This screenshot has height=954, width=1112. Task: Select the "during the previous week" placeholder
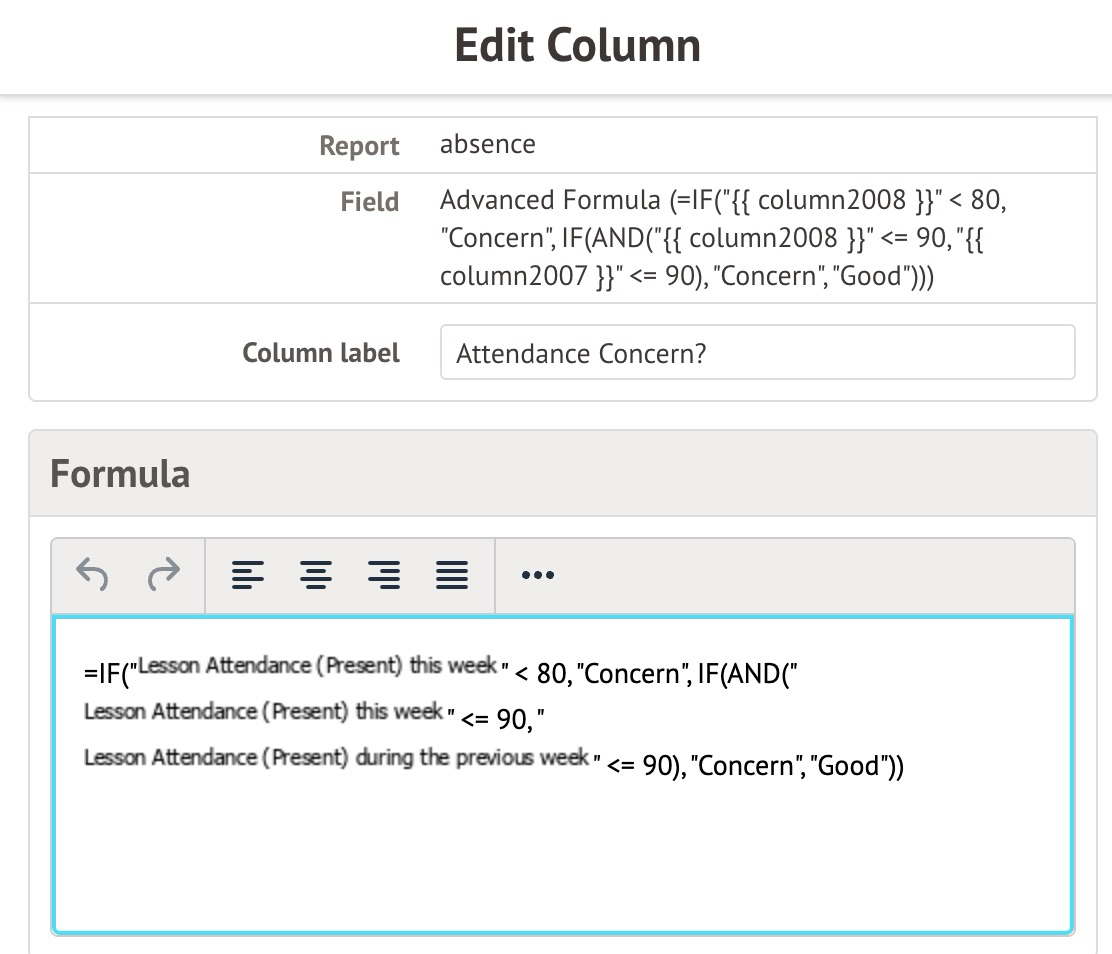pyautogui.click(x=336, y=758)
